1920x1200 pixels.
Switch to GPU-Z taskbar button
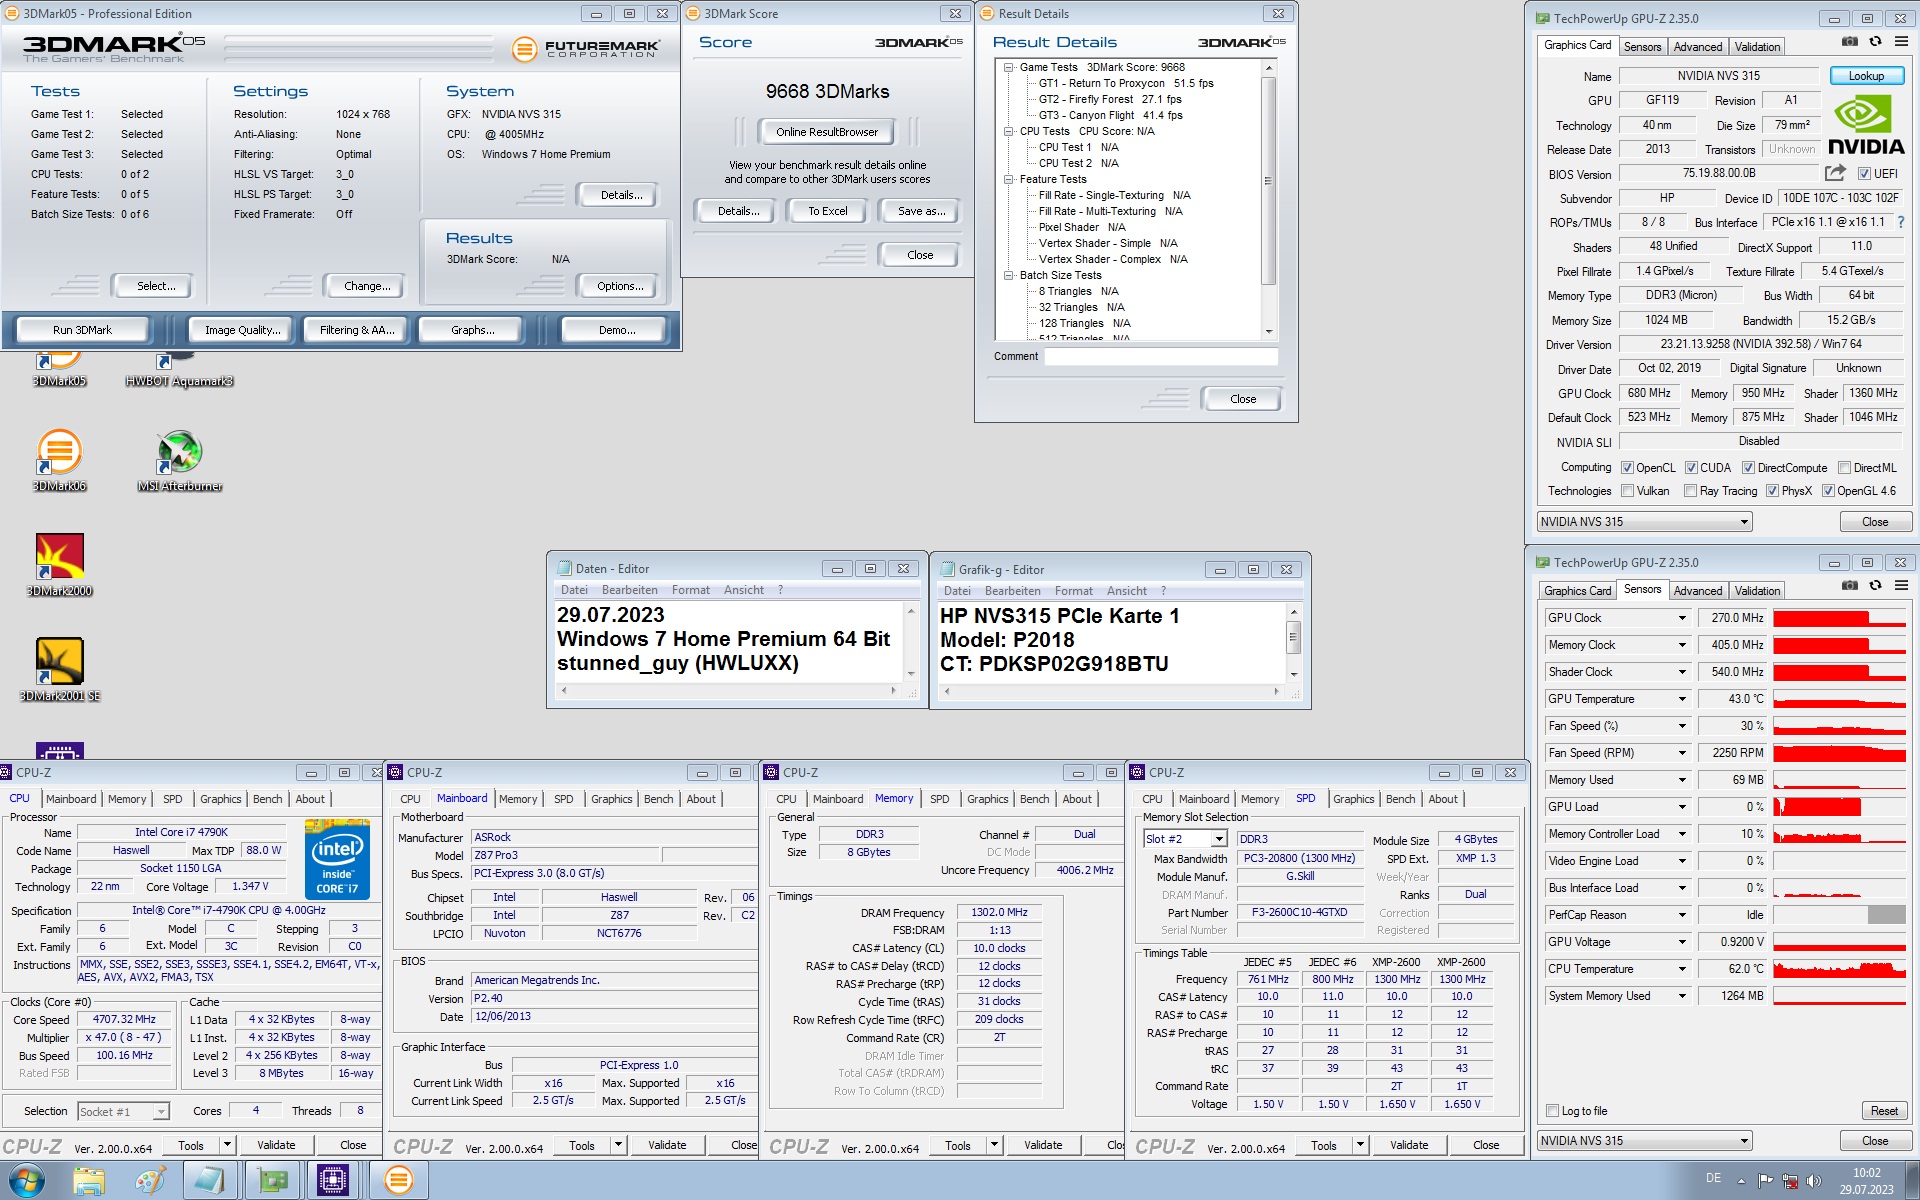coord(272,1181)
